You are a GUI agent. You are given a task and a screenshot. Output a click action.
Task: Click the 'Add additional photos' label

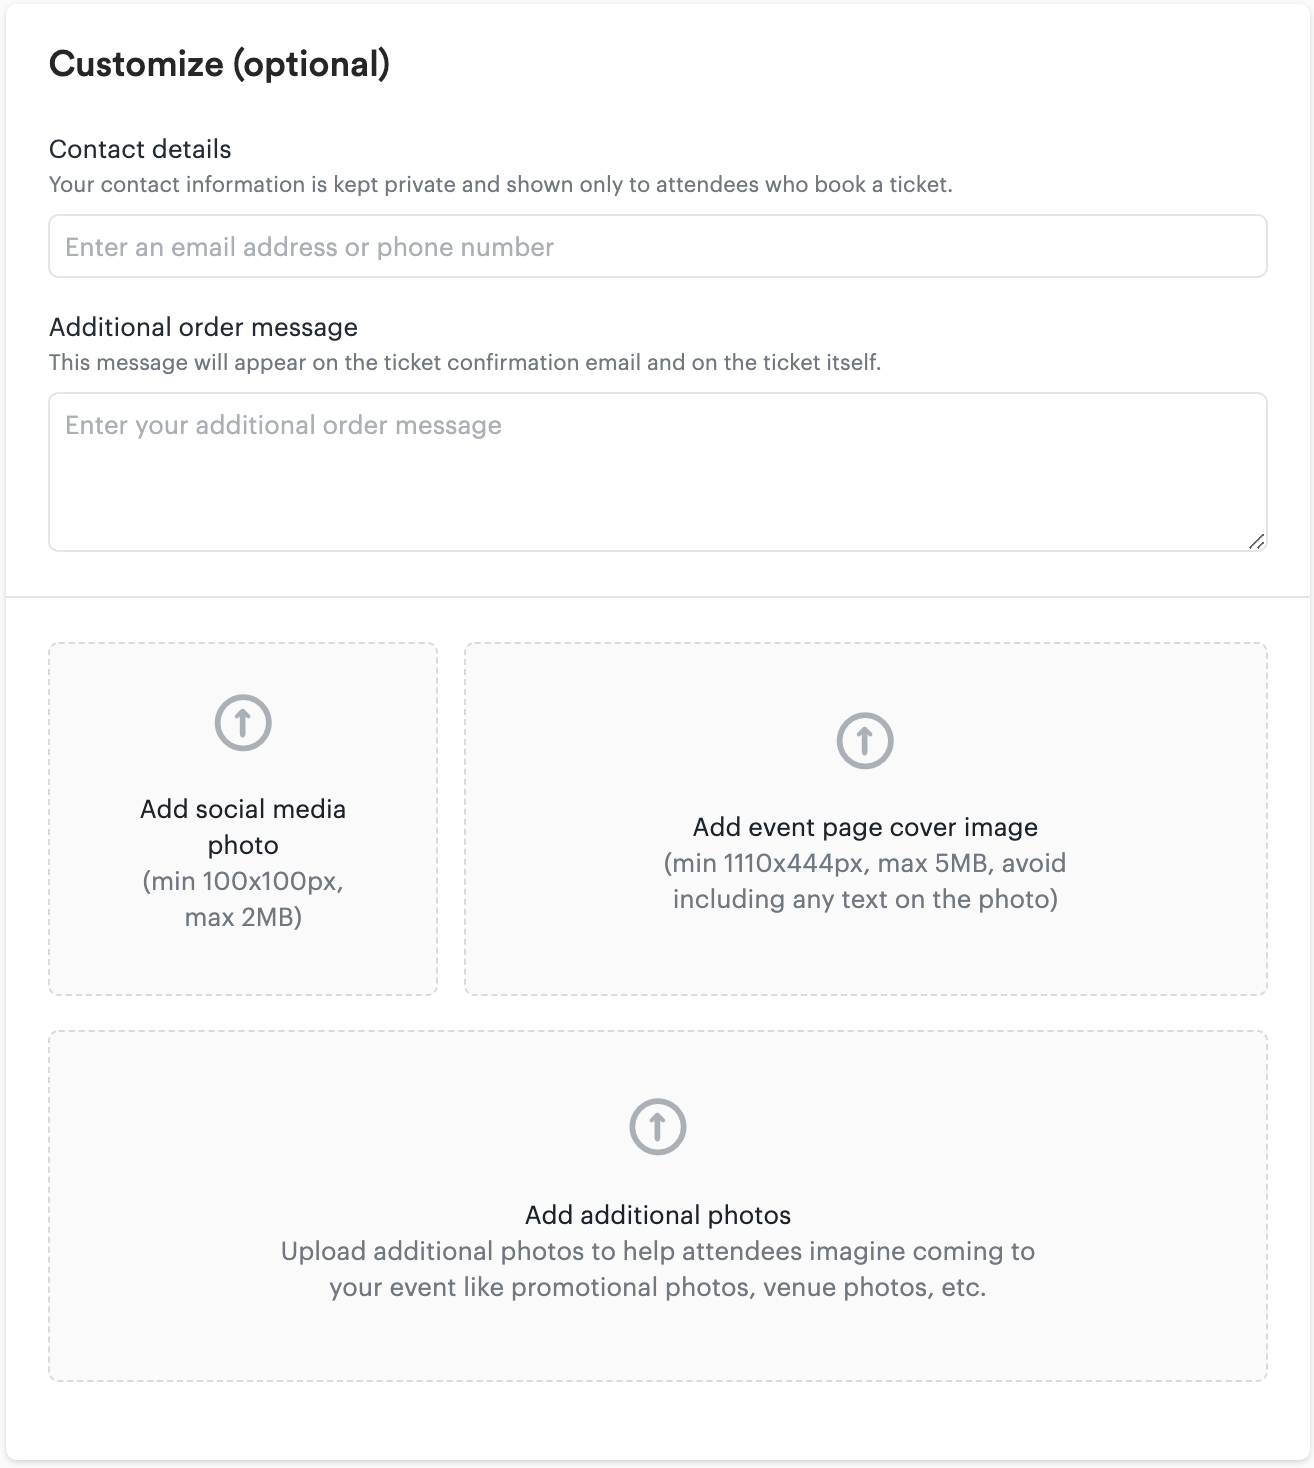click(658, 1215)
